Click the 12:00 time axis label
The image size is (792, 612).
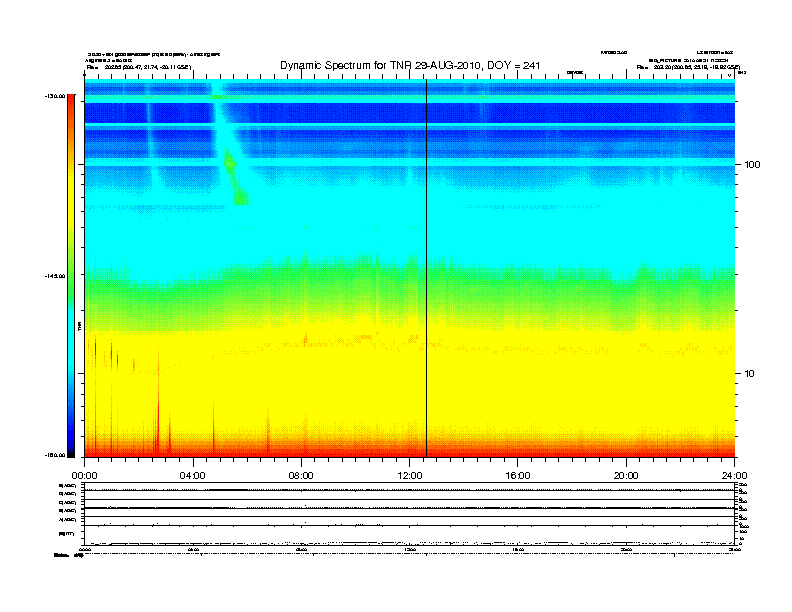[410, 476]
